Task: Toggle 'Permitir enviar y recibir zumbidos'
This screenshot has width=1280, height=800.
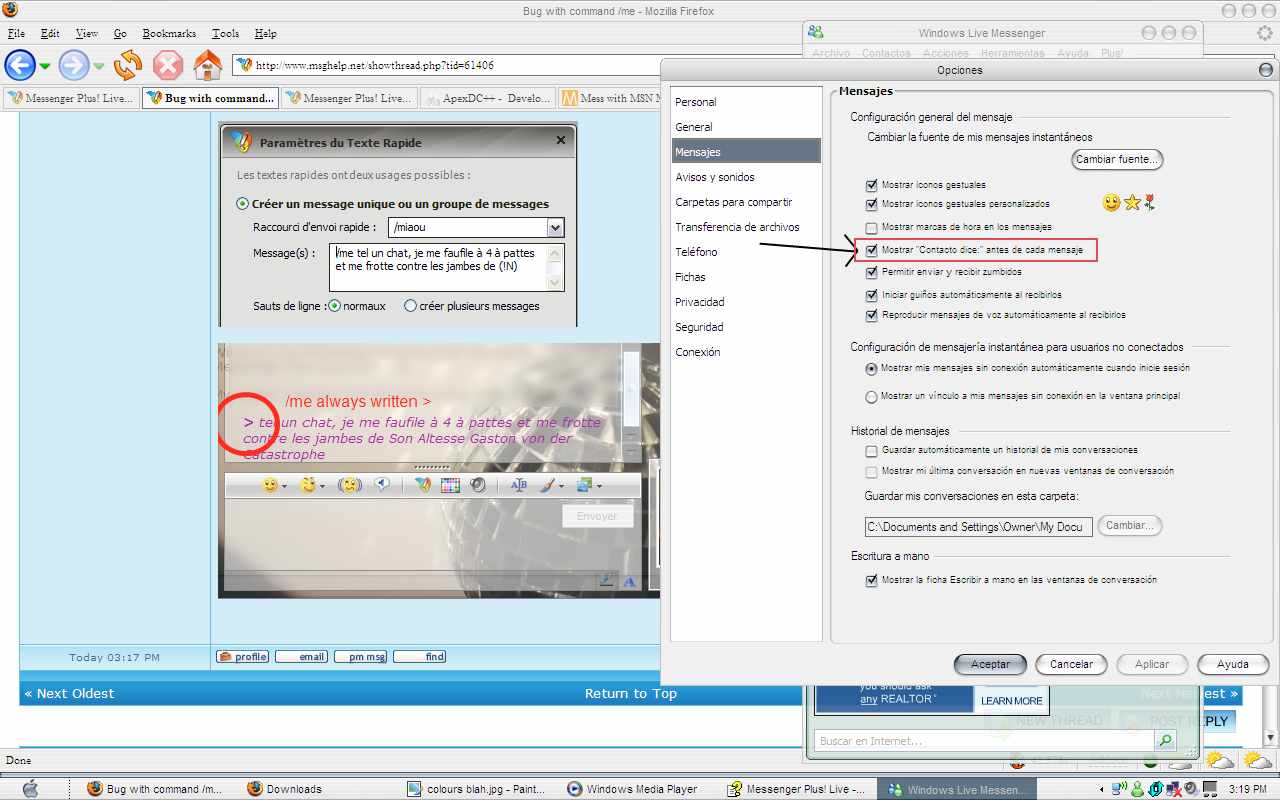Action: click(872, 272)
